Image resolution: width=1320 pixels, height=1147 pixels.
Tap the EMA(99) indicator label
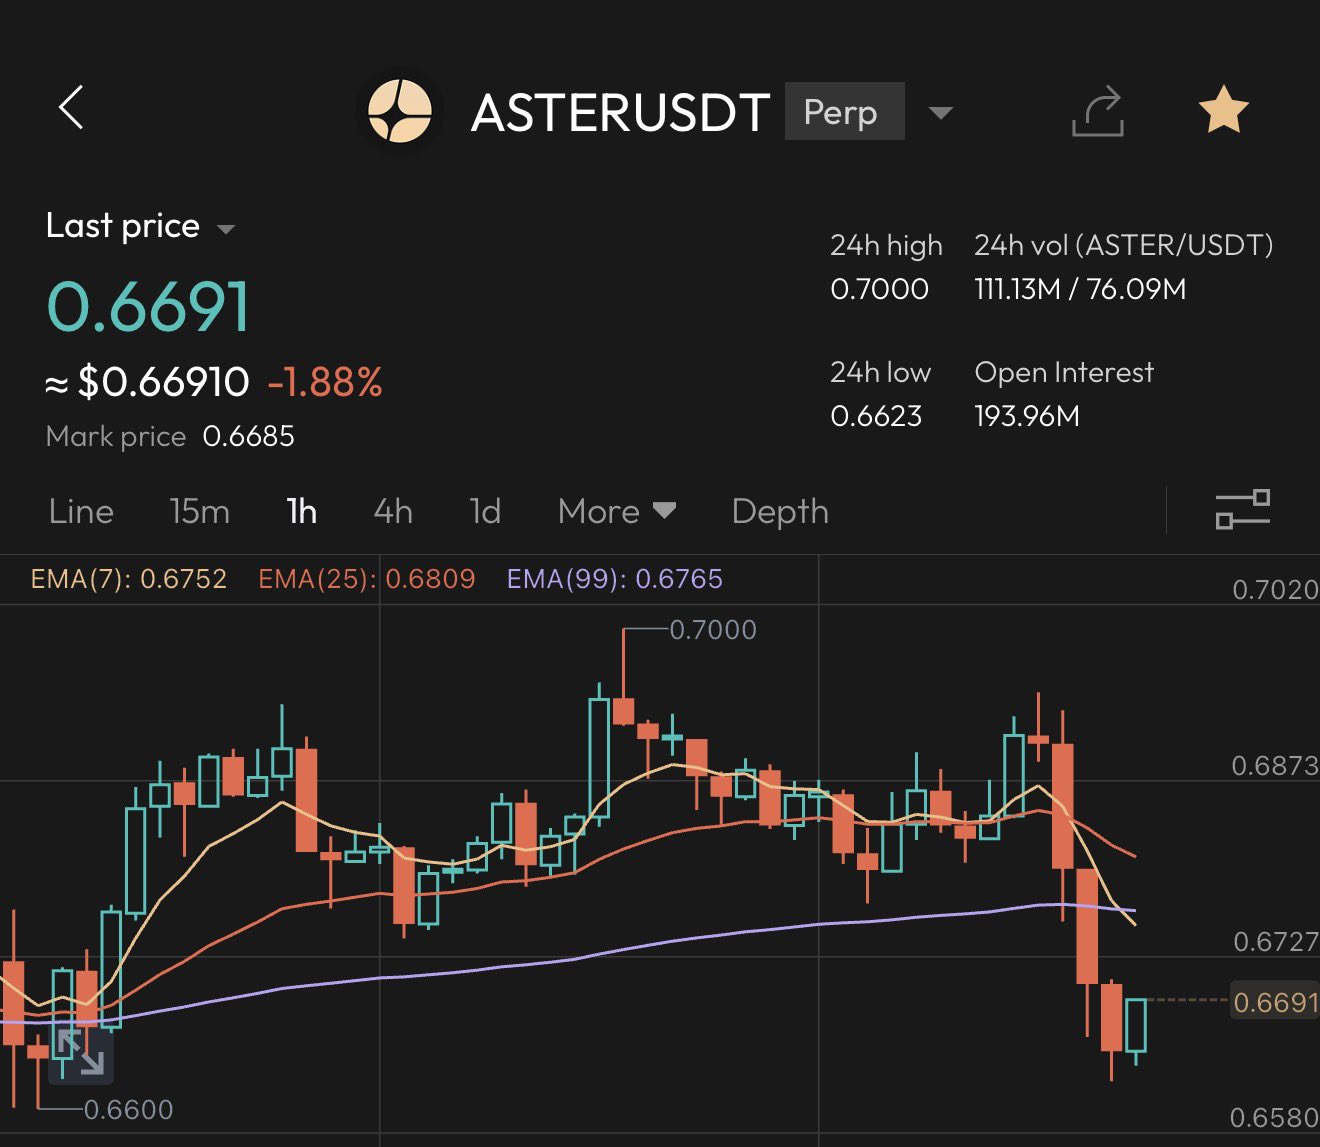coord(614,579)
